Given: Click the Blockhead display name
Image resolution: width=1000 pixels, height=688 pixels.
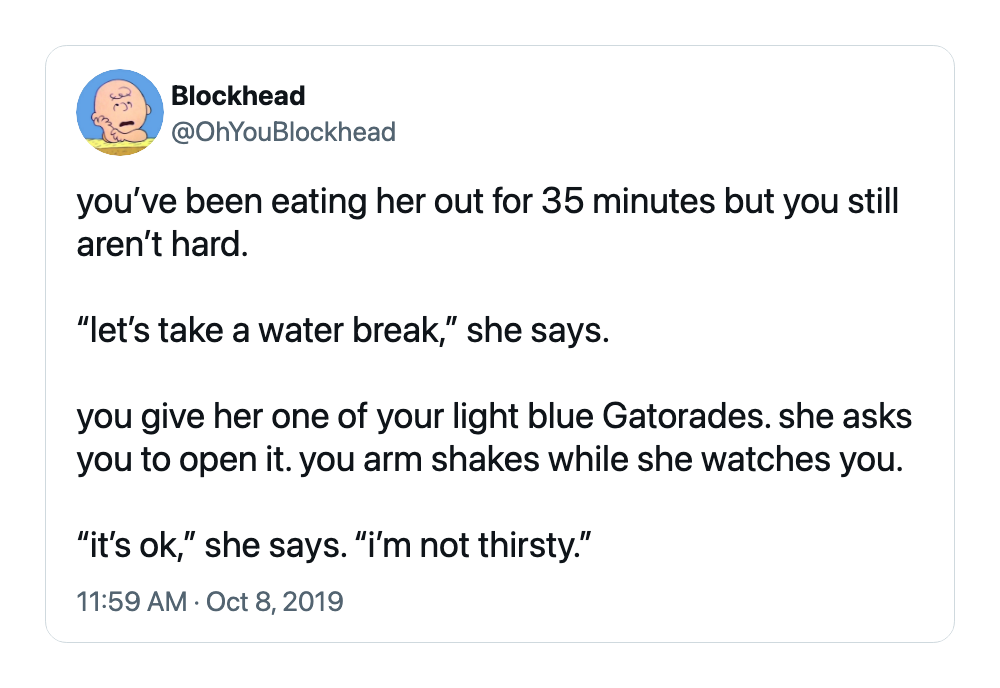Looking at the screenshot, I should 239,96.
